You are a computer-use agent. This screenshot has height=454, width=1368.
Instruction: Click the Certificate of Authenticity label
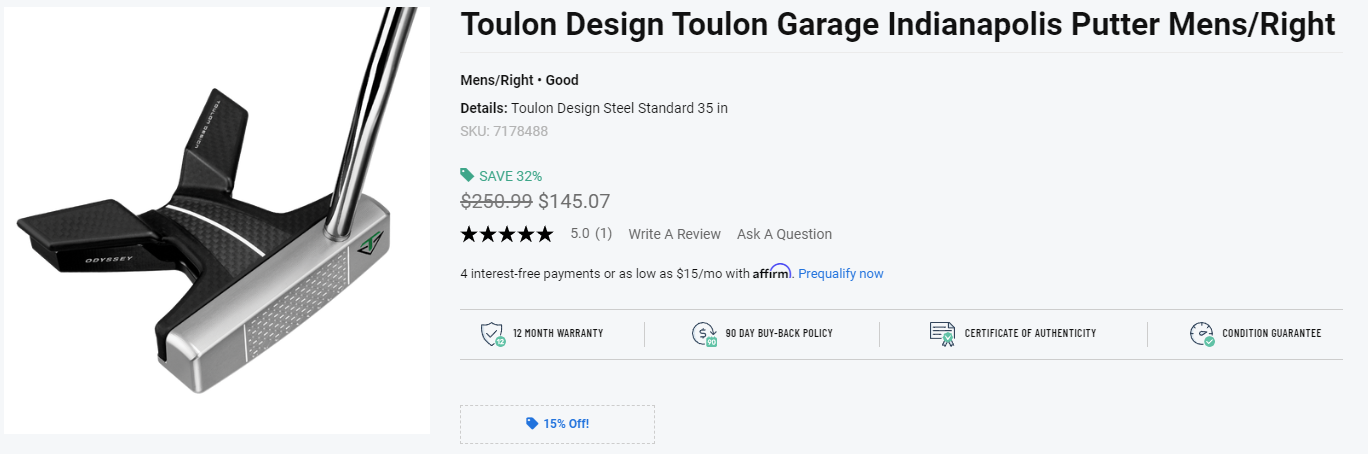tap(1030, 334)
